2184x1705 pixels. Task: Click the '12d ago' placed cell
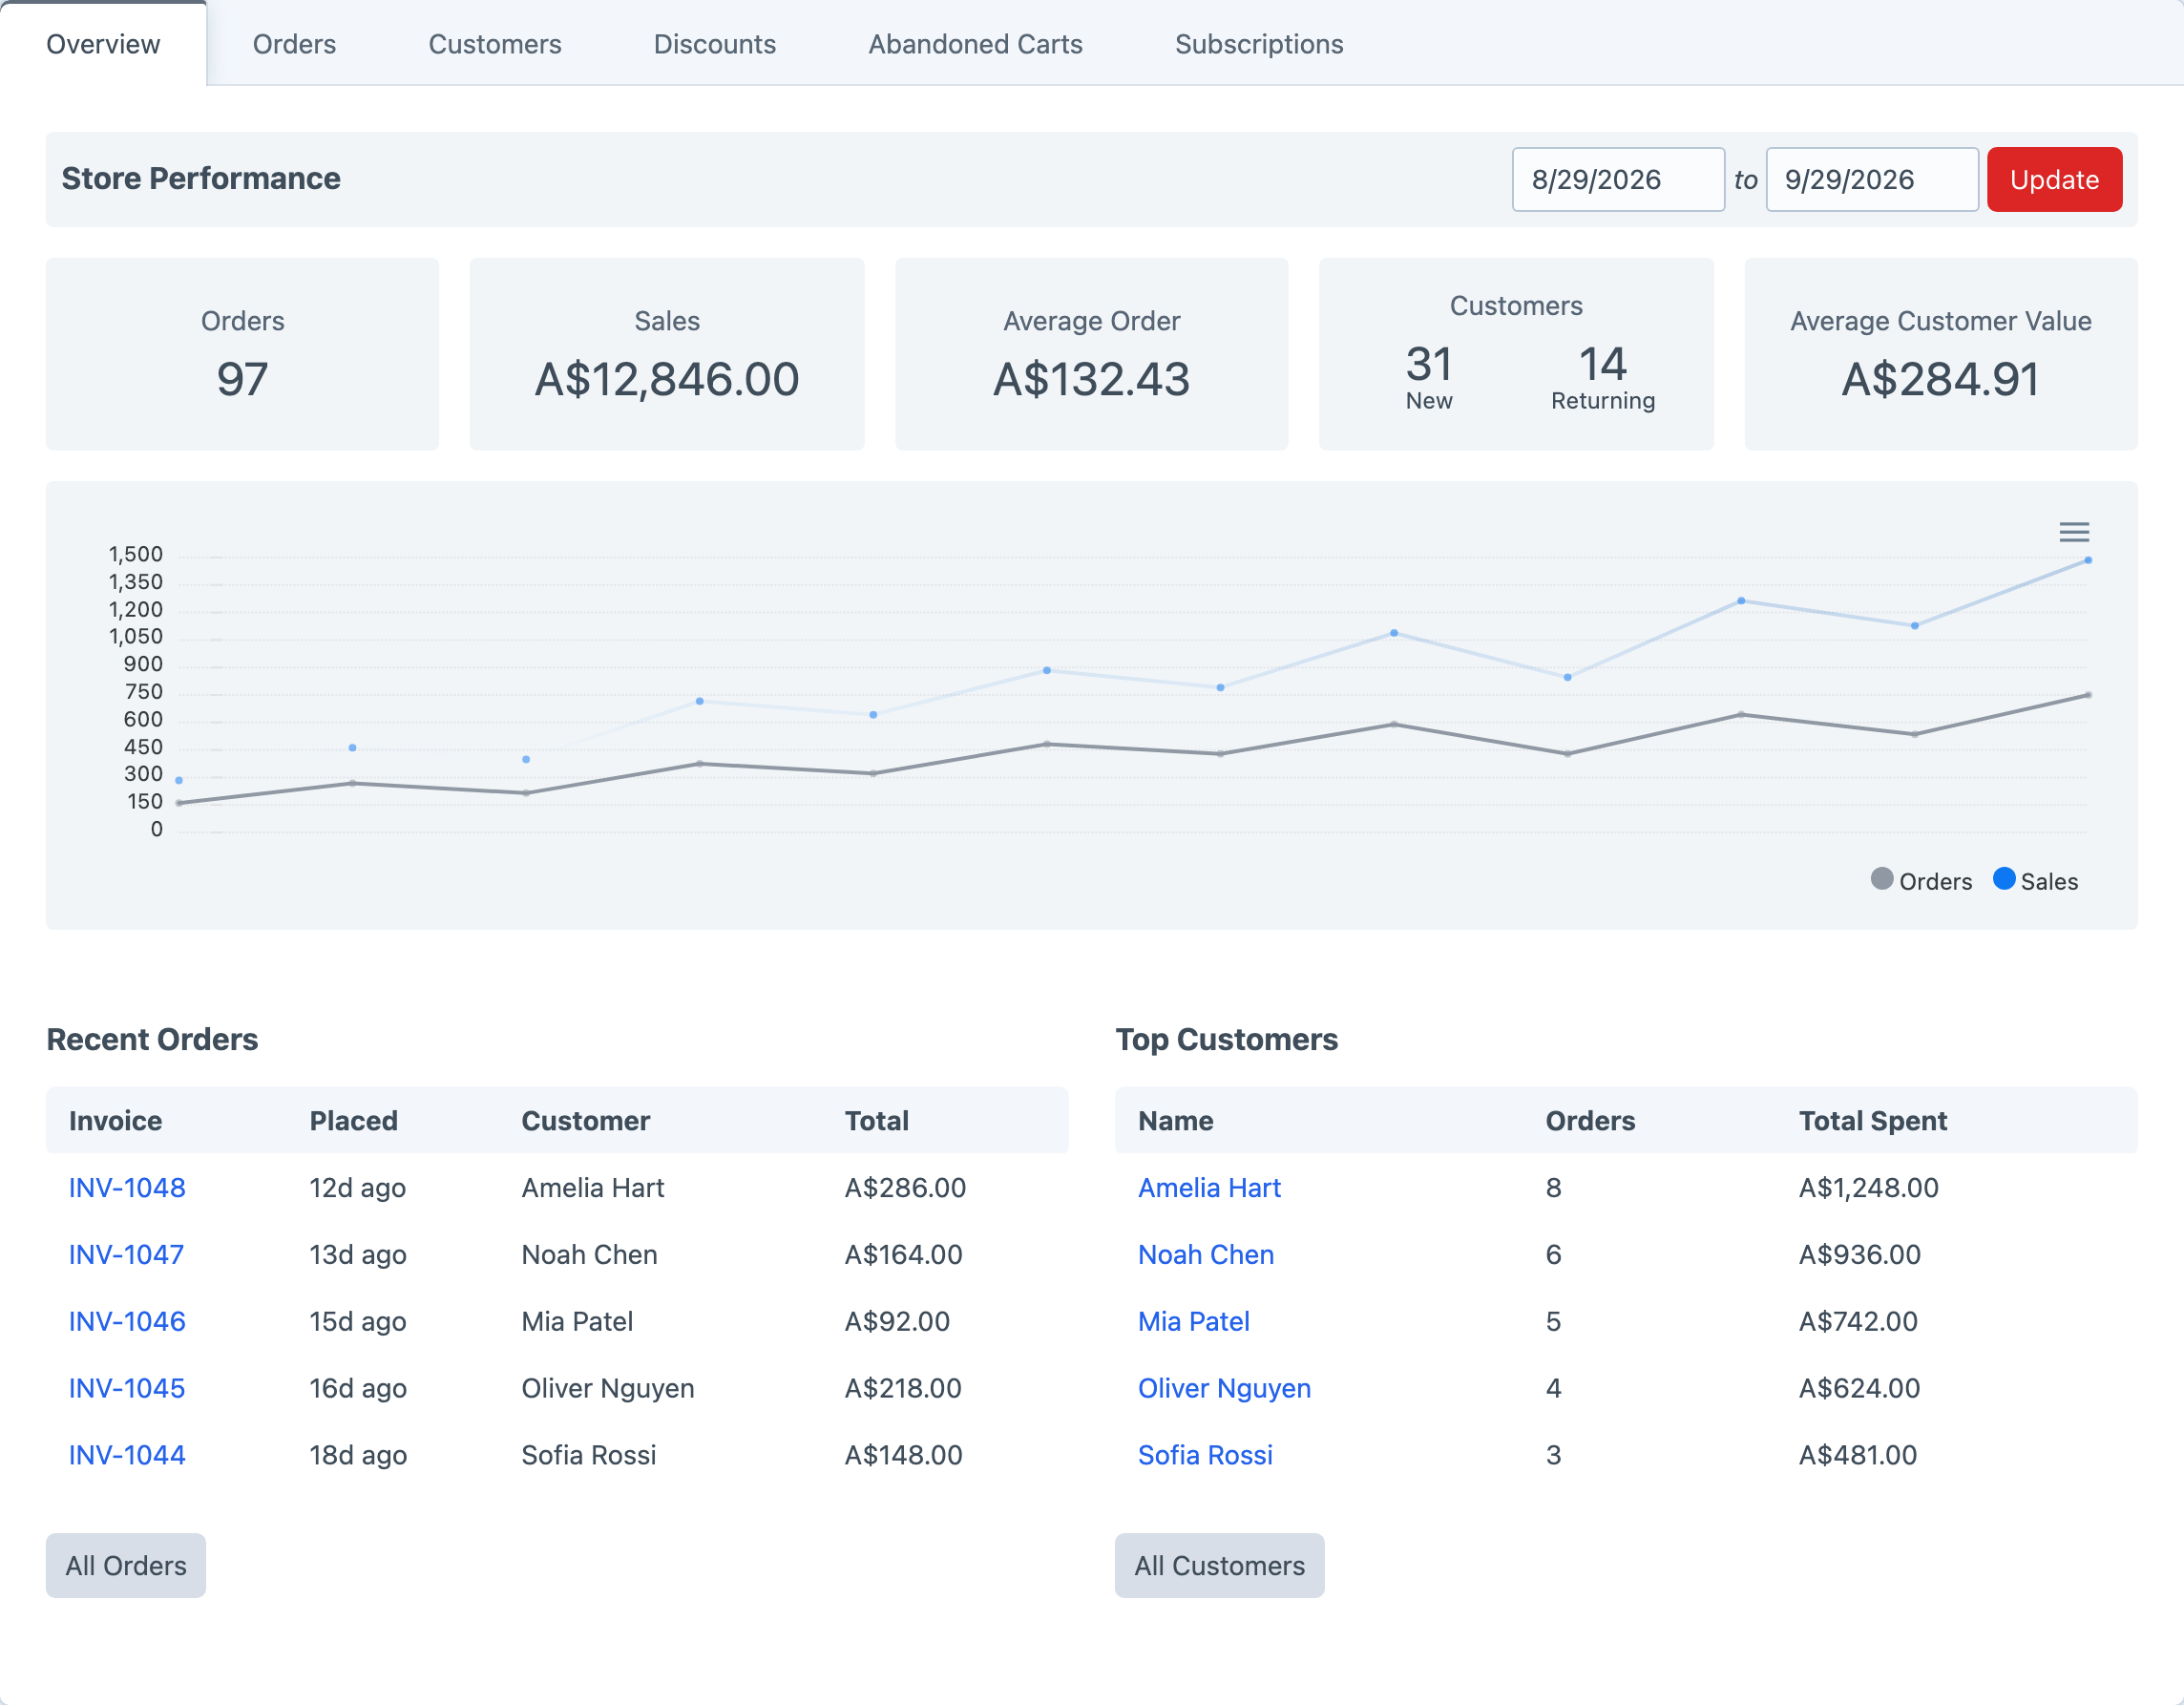(x=357, y=1187)
